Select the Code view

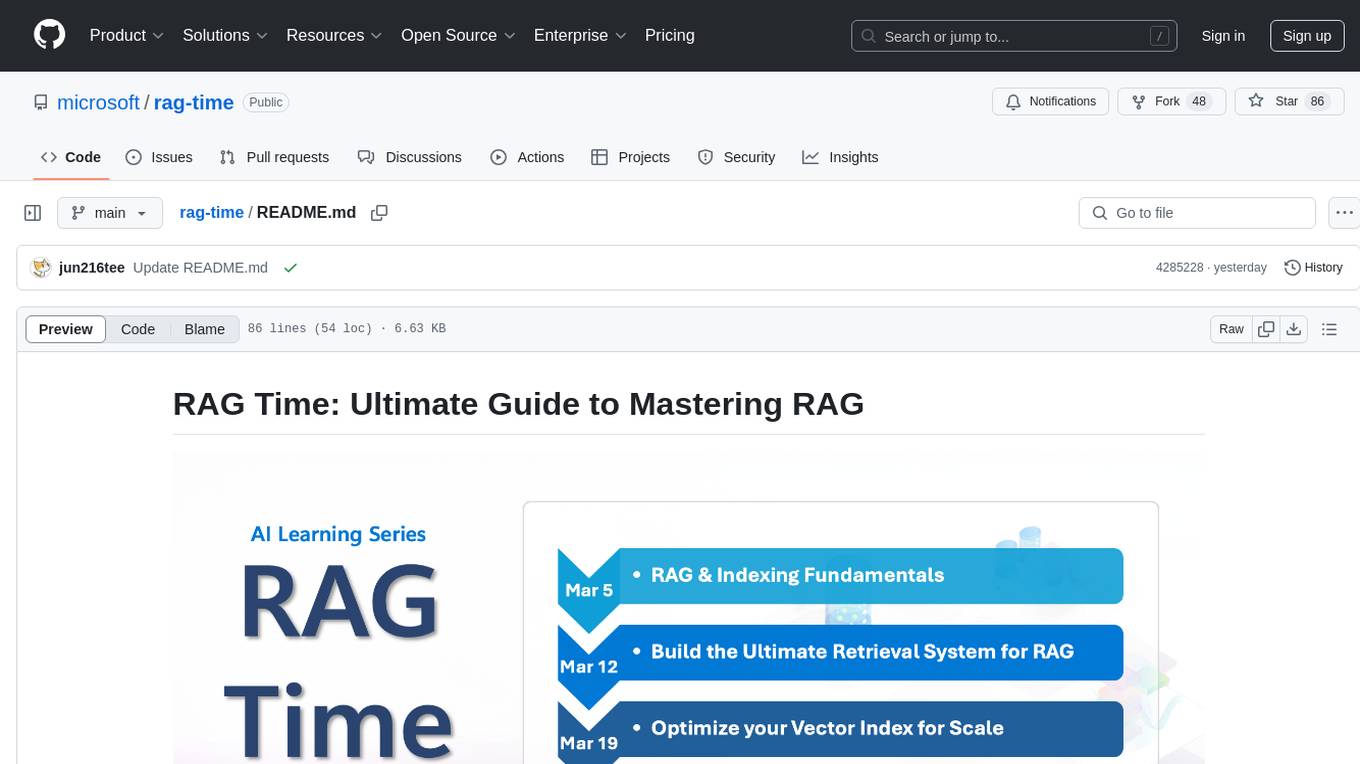(138, 329)
